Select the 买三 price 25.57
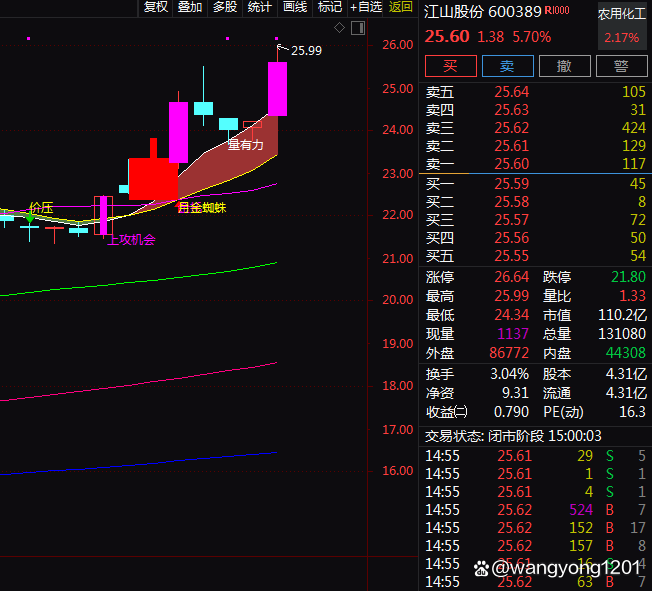 tap(511, 220)
